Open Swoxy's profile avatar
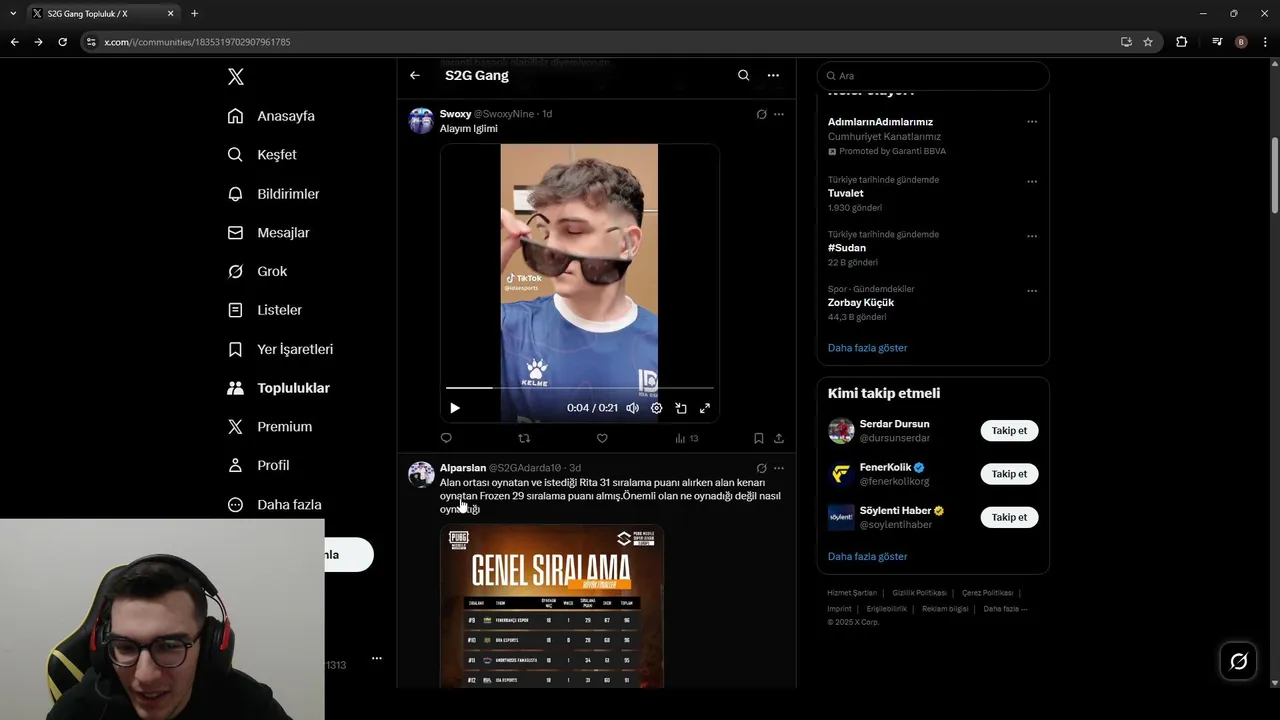 coord(421,121)
